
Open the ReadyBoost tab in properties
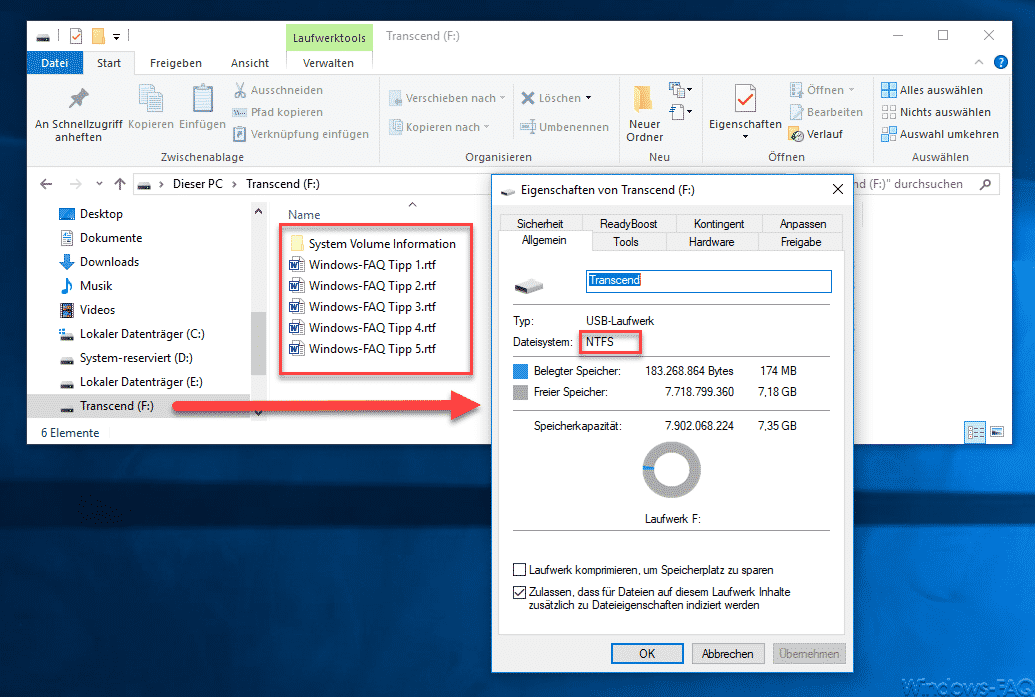630,223
